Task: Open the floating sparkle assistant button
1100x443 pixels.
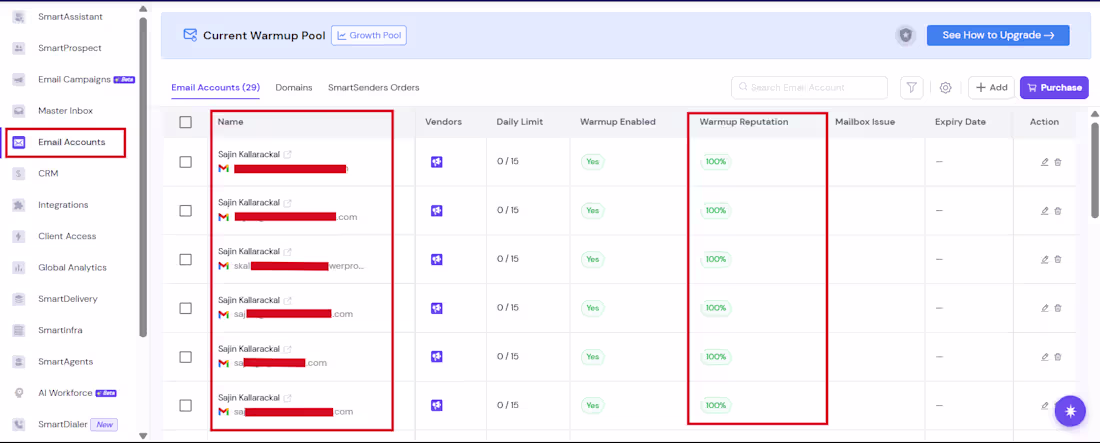Action: point(1070,411)
